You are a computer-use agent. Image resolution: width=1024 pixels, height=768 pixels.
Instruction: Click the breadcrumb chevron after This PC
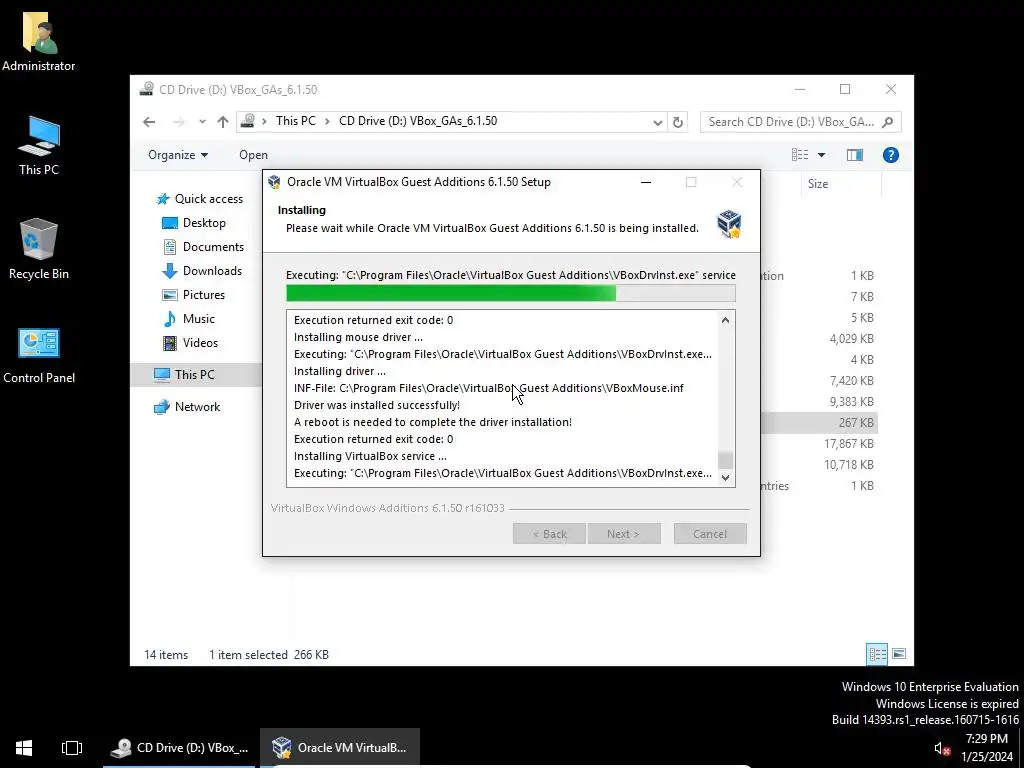pyautogui.click(x=327, y=121)
